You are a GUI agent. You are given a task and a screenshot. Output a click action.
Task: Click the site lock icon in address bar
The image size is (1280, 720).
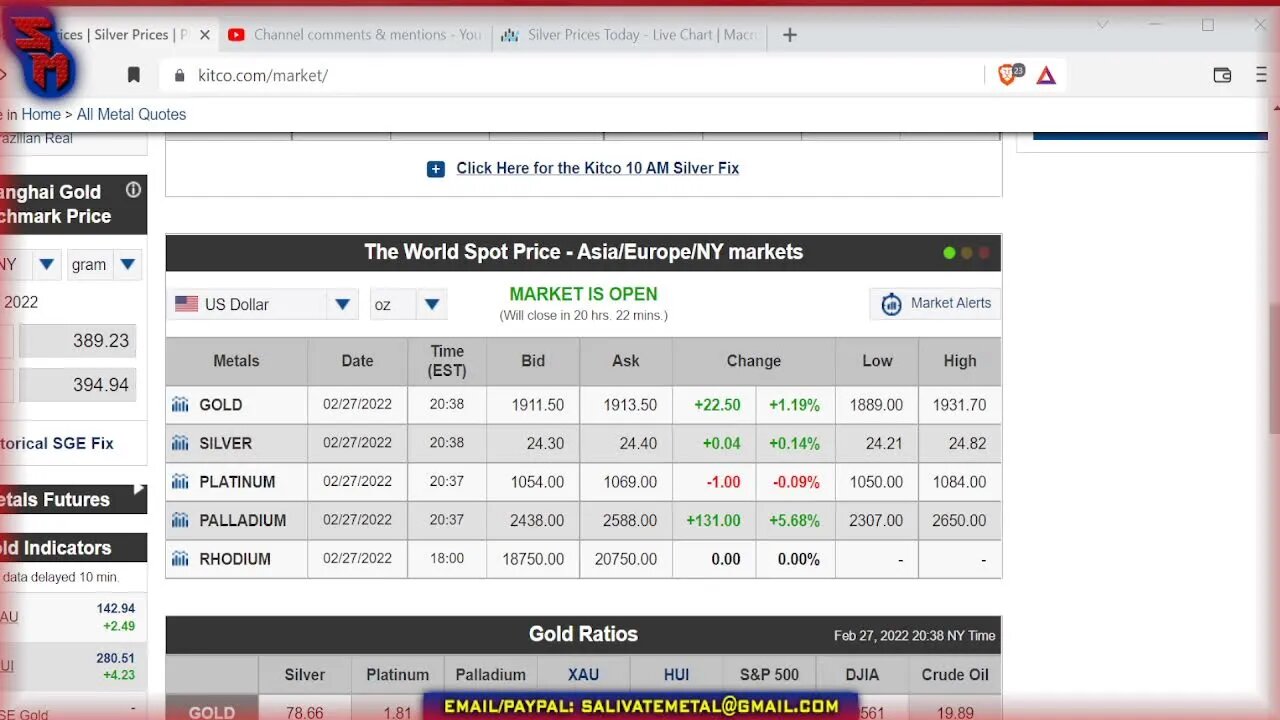(x=180, y=75)
